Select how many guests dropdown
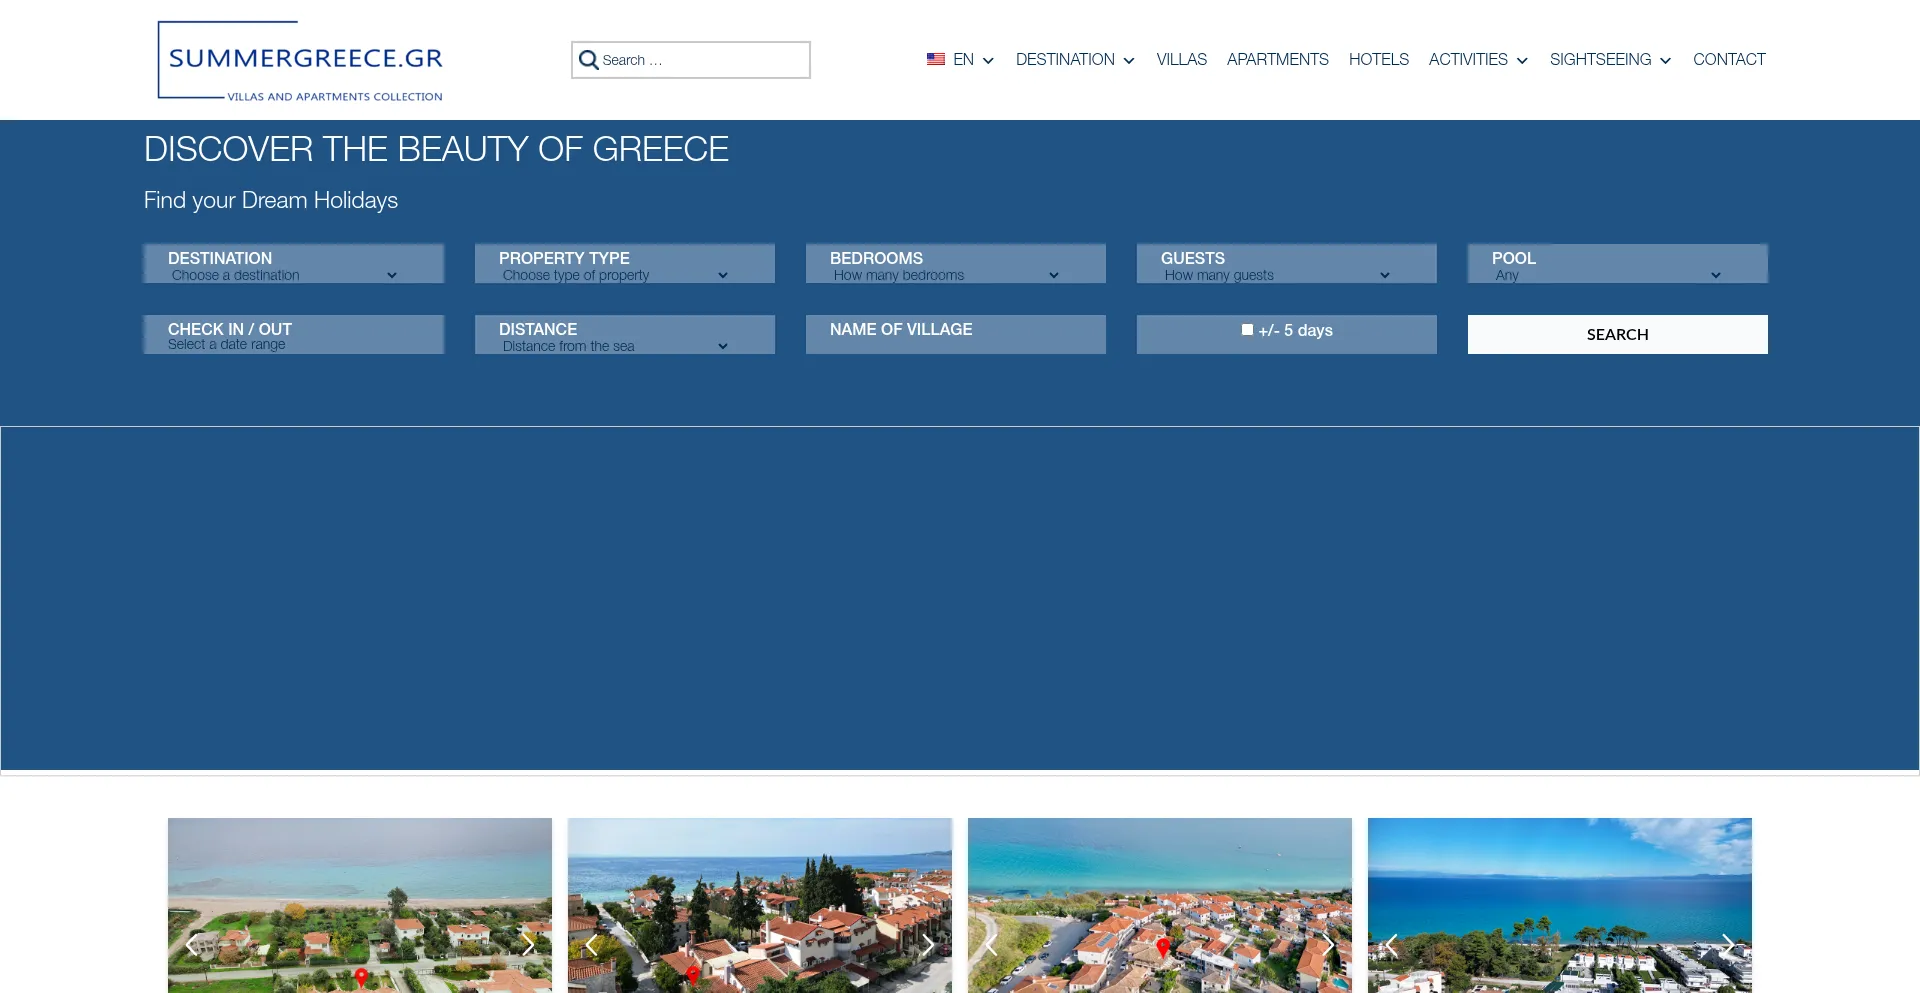The height and width of the screenshot is (993, 1920). click(1286, 264)
